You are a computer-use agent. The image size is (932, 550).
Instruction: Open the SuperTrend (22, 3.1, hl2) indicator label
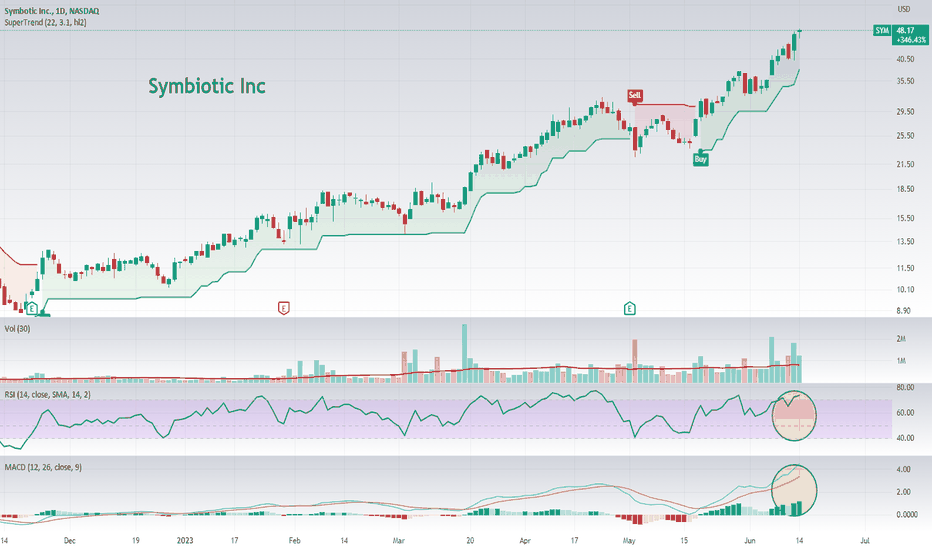tap(45, 23)
